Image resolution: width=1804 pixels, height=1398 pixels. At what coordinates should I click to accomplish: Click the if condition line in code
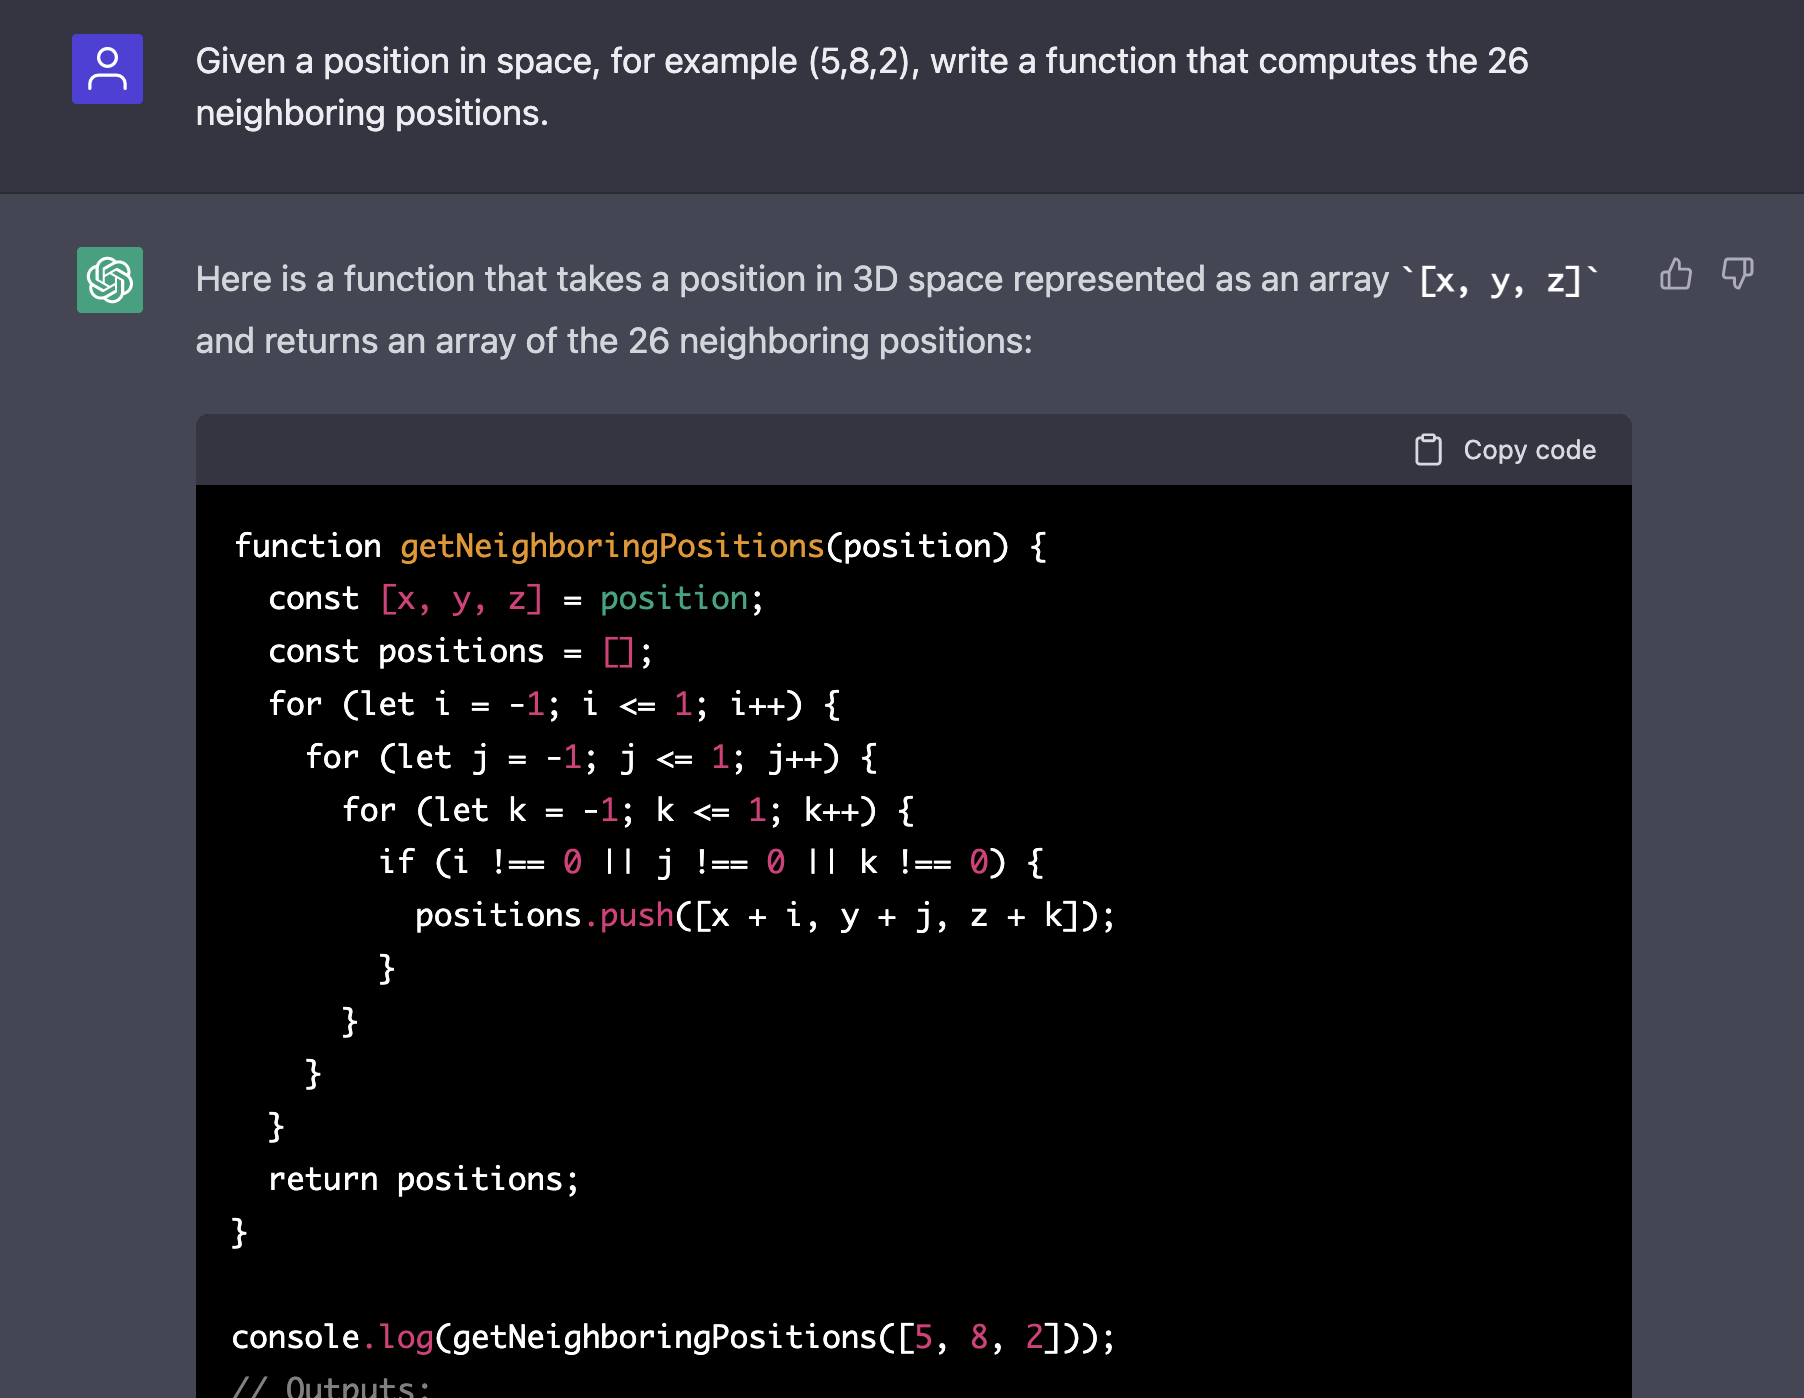[710, 862]
